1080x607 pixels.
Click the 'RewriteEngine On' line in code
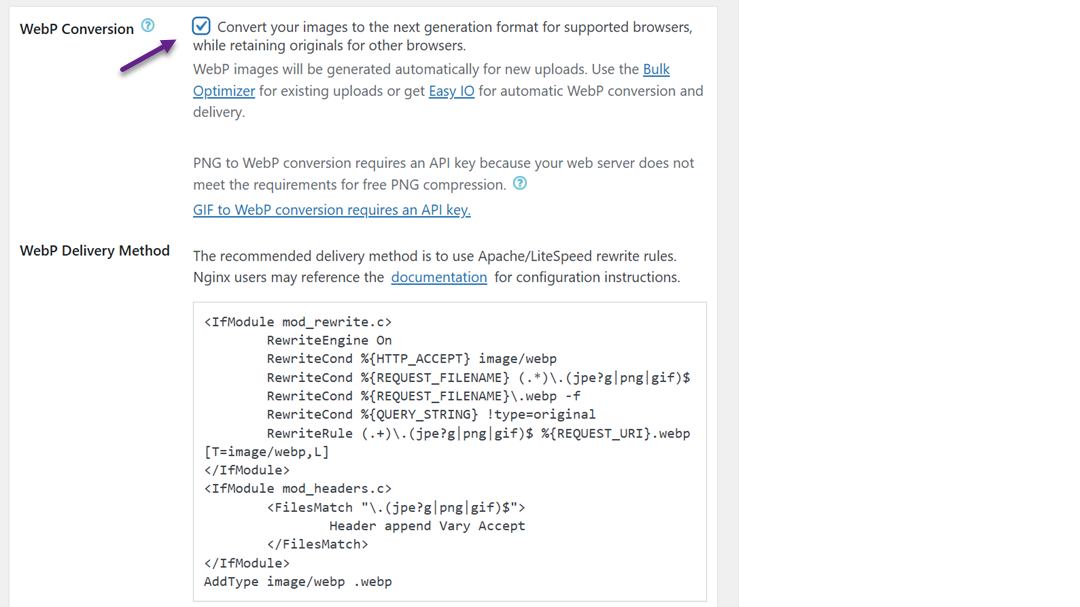(x=329, y=340)
